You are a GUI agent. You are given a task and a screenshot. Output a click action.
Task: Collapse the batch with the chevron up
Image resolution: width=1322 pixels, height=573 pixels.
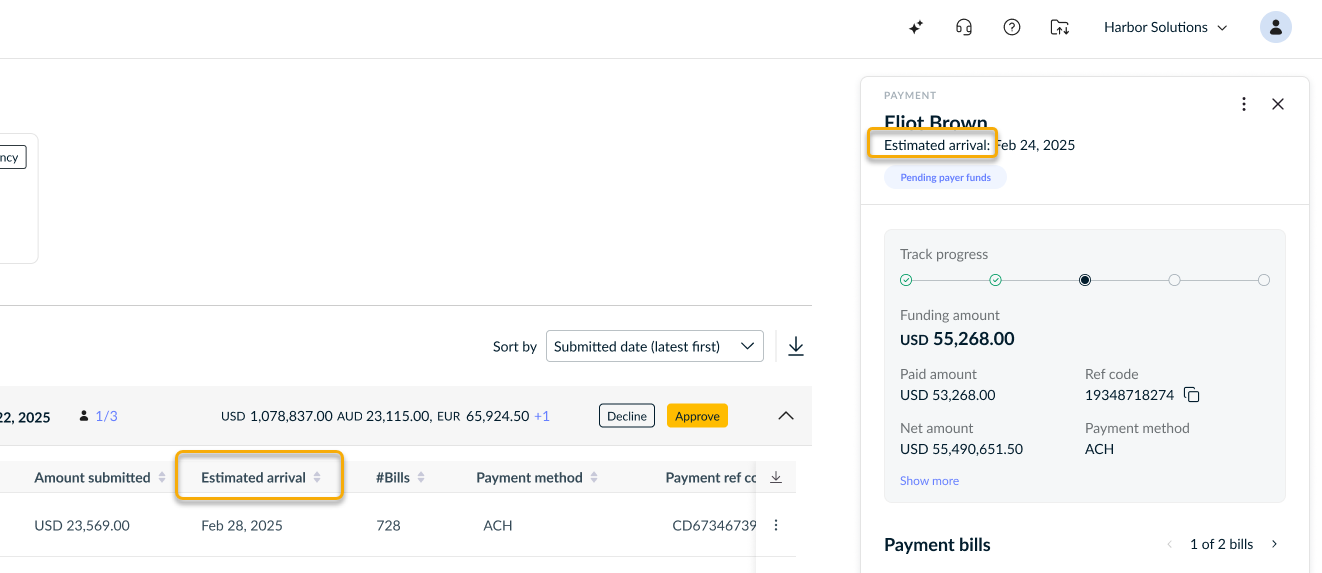coord(786,416)
